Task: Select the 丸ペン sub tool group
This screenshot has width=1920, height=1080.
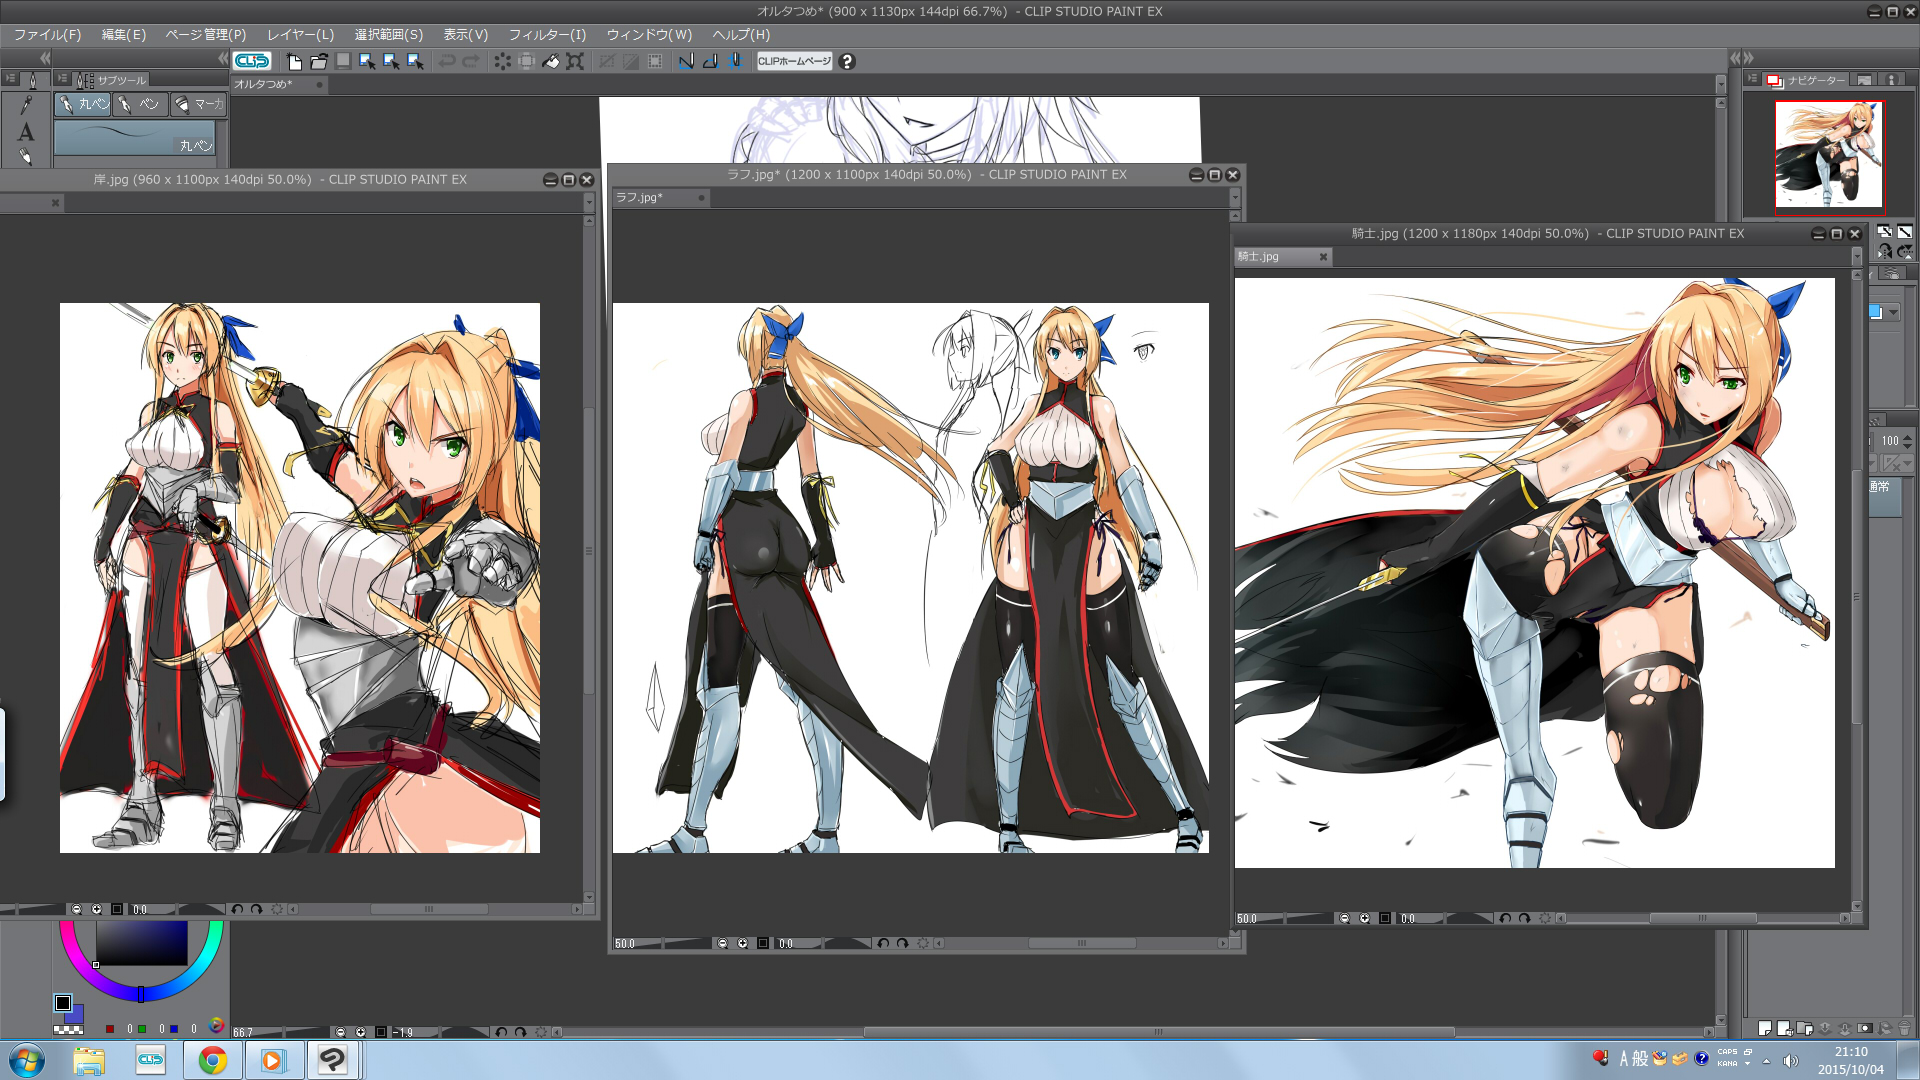Action: (83, 104)
